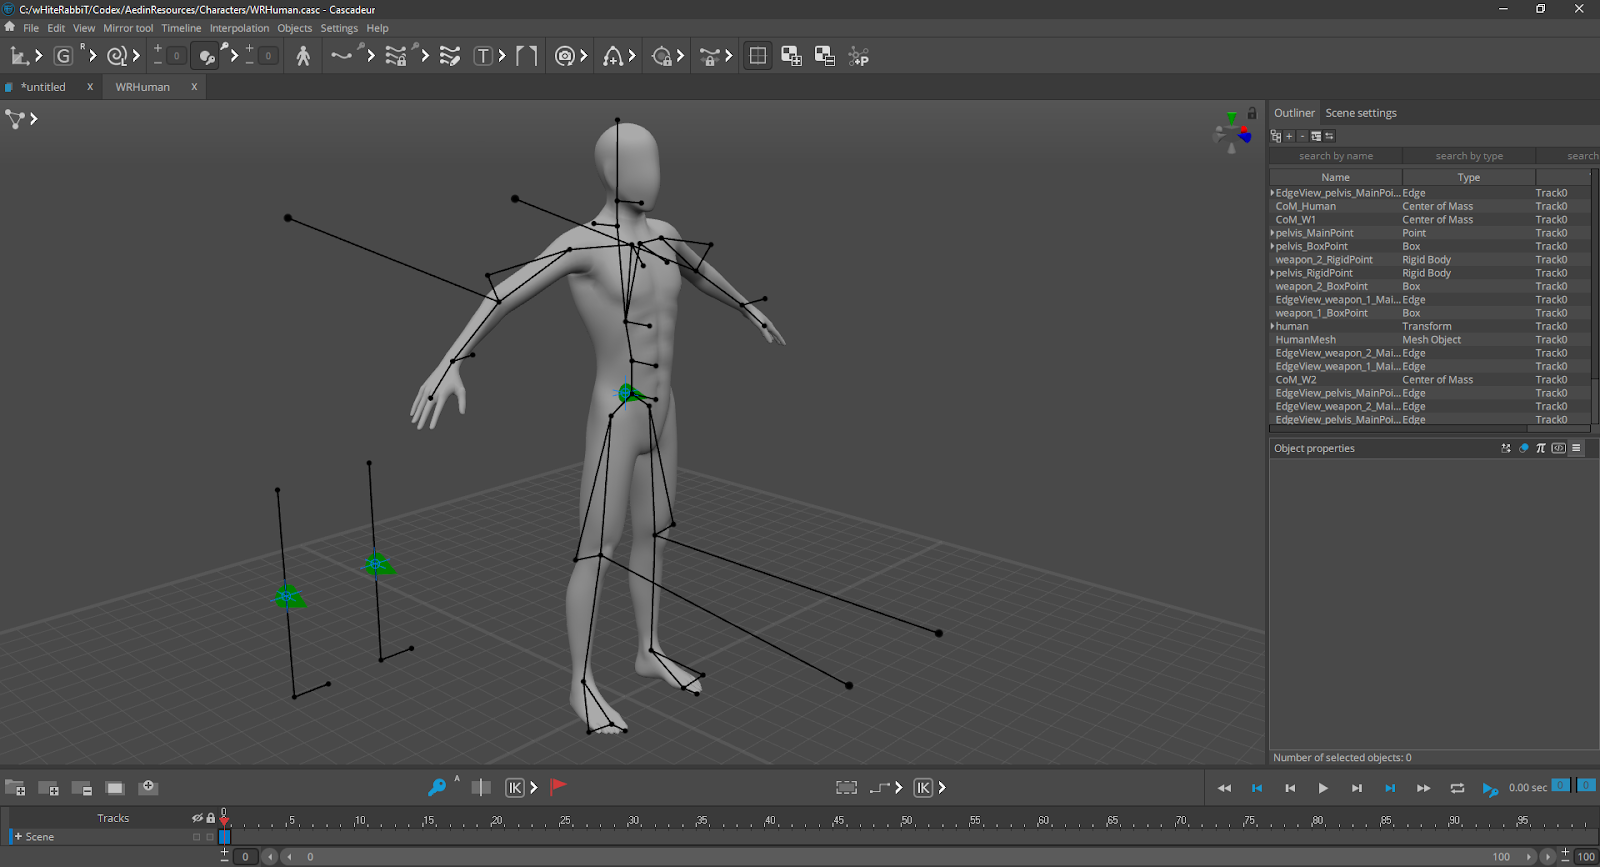Click the four-pane viewport layout icon
Viewport: 1600px width, 867px height.
click(758, 56)
